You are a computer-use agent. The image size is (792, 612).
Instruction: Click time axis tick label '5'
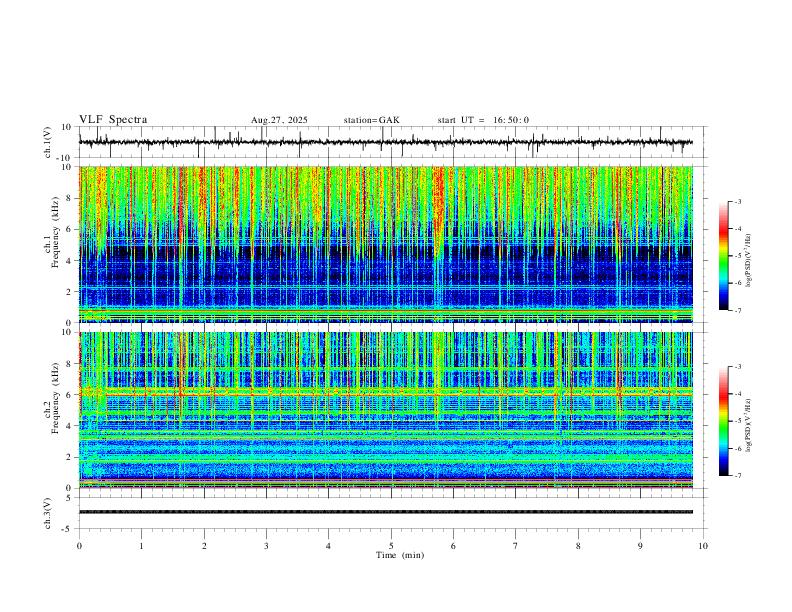pos(391,546)
